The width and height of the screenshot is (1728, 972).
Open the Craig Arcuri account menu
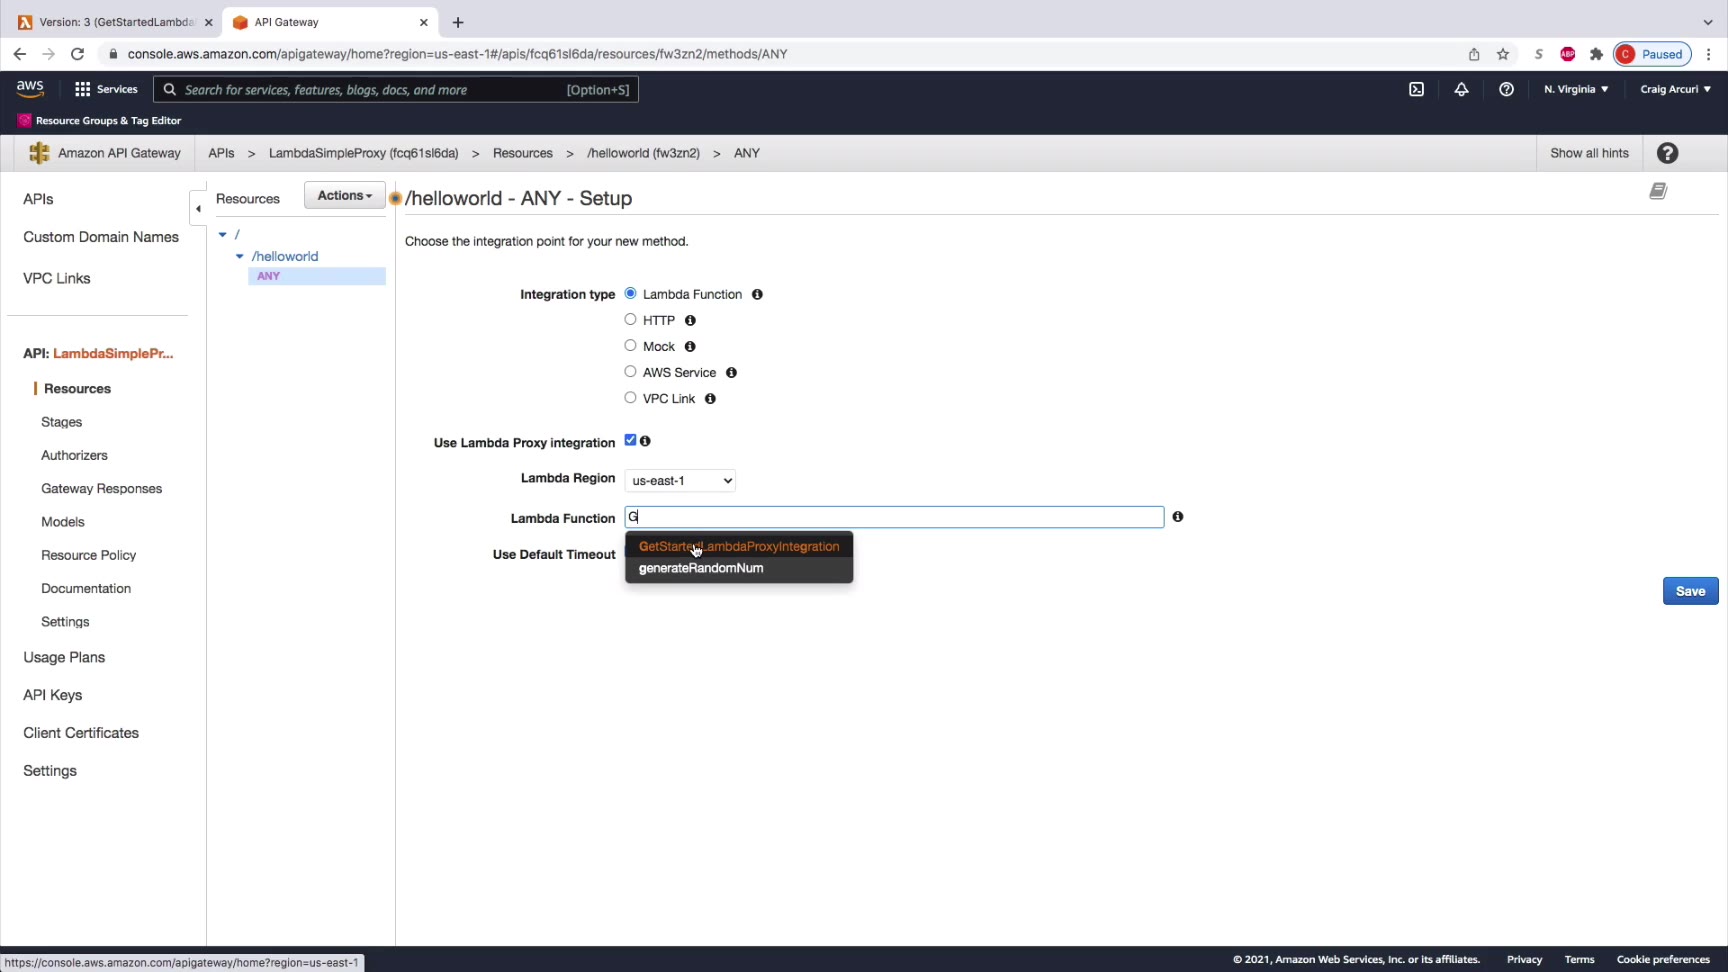click(1675, 89)
